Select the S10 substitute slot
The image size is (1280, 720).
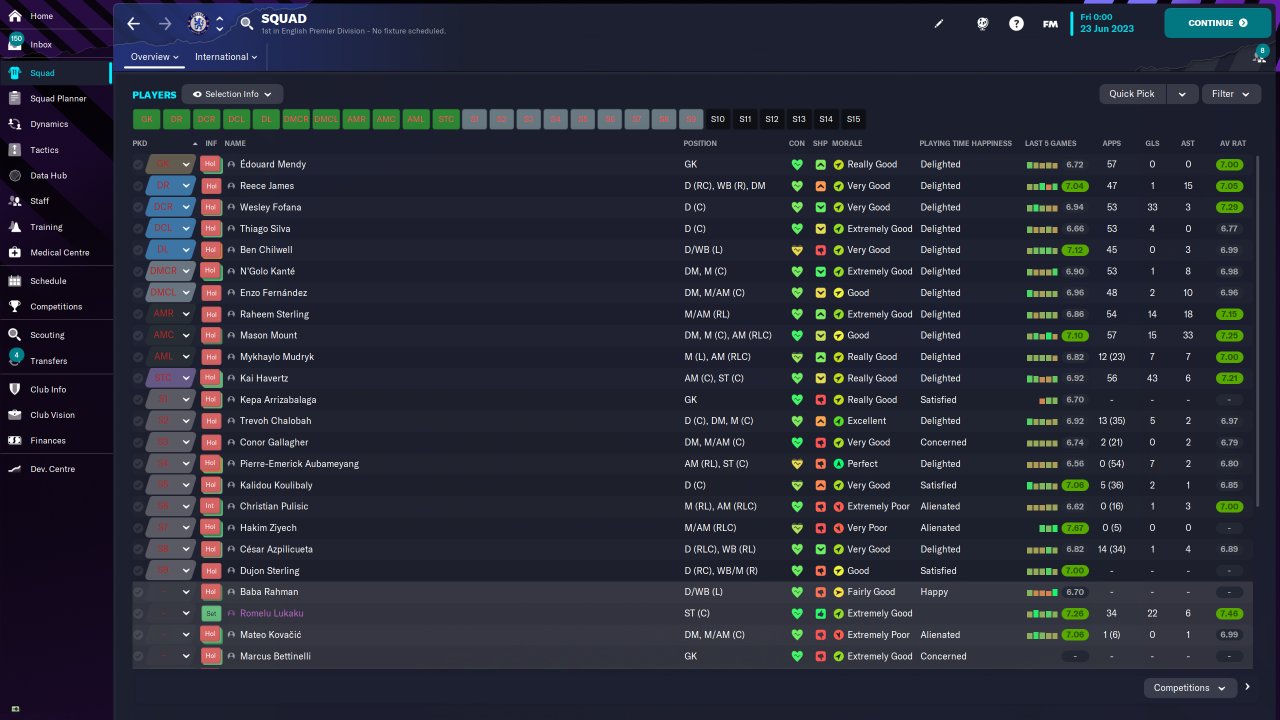point(717,119)
